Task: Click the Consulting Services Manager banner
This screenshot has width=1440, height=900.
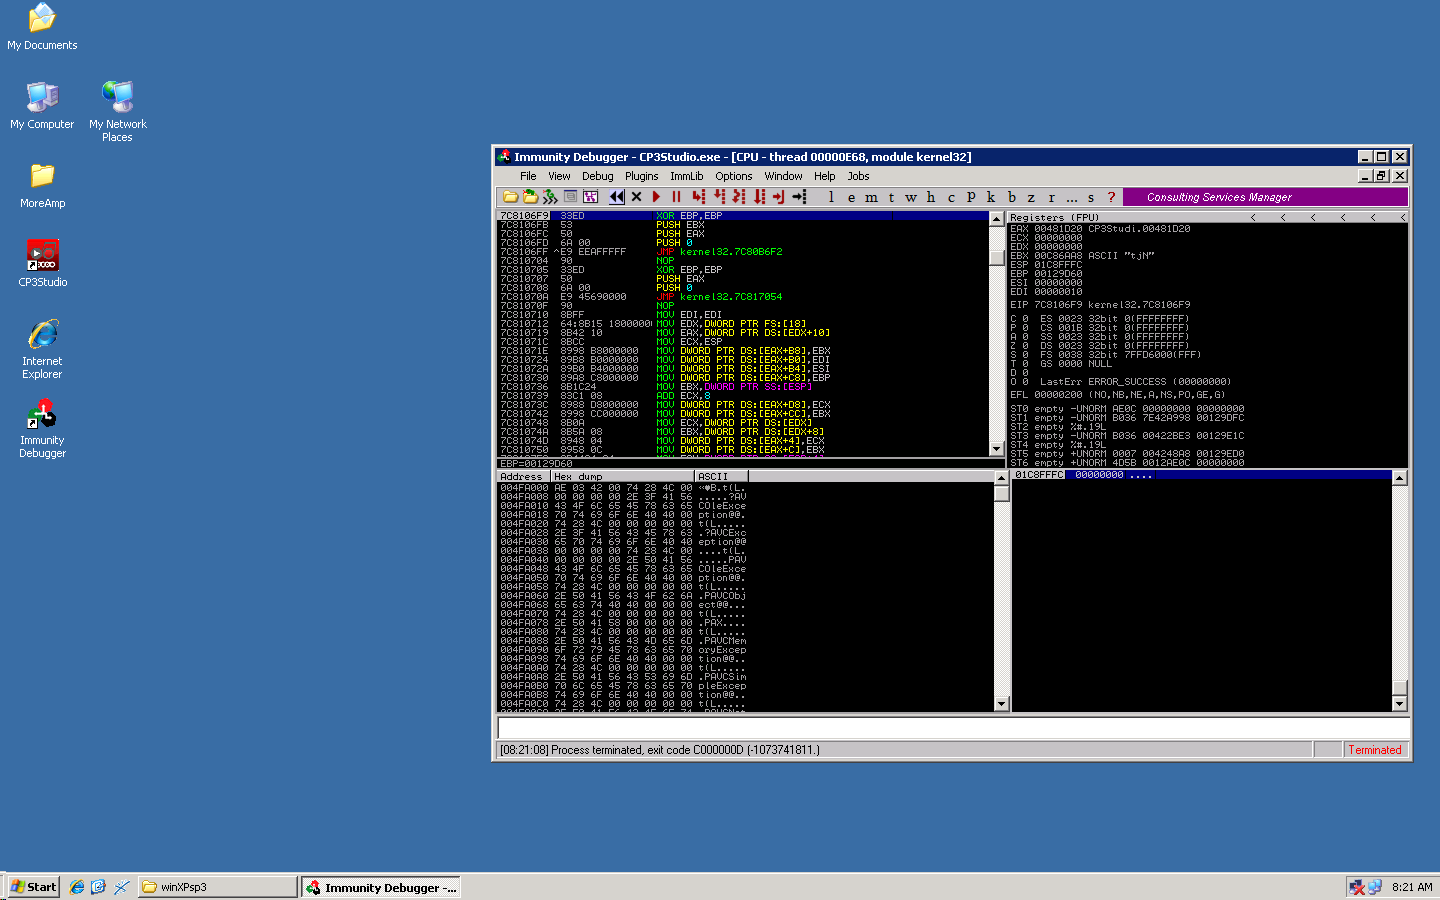Action: tap(1218, 197)
